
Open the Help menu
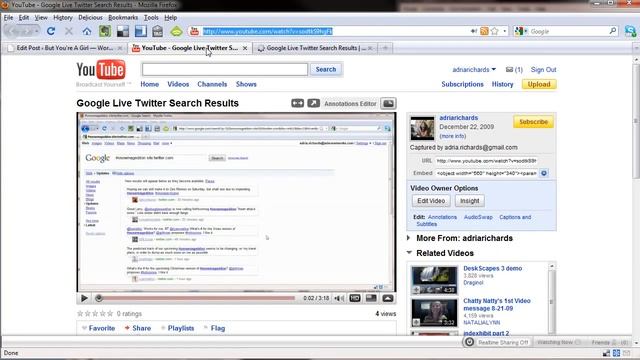click(171, 18)
